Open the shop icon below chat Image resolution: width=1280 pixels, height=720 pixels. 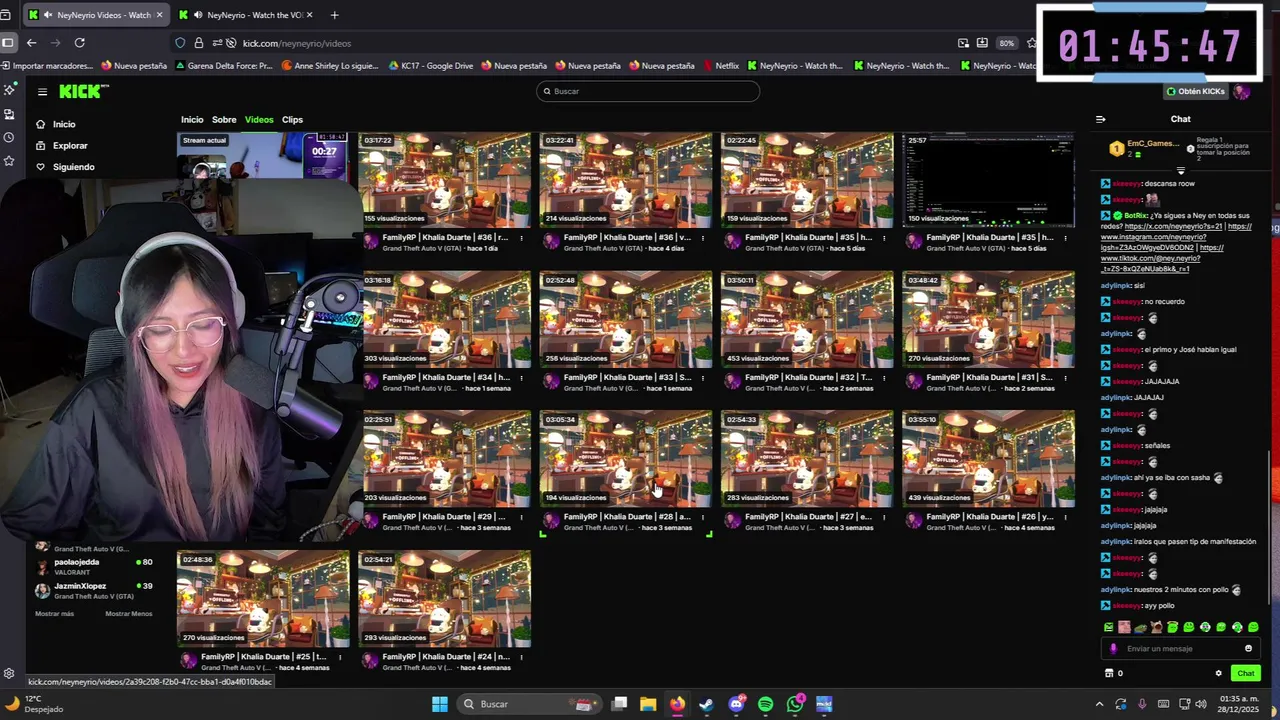(1108, 673)
